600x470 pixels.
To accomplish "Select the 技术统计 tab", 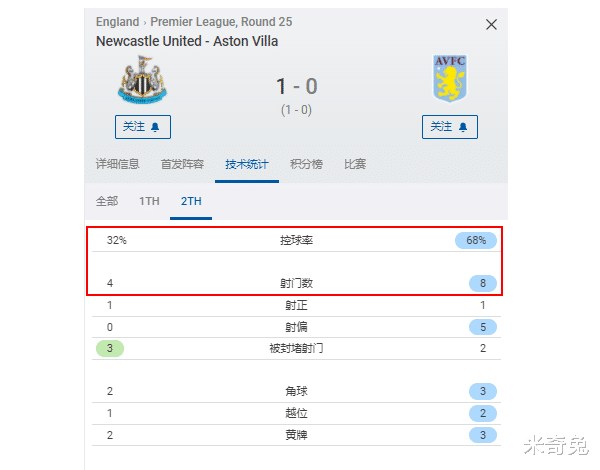I will [x=247, y=164].
